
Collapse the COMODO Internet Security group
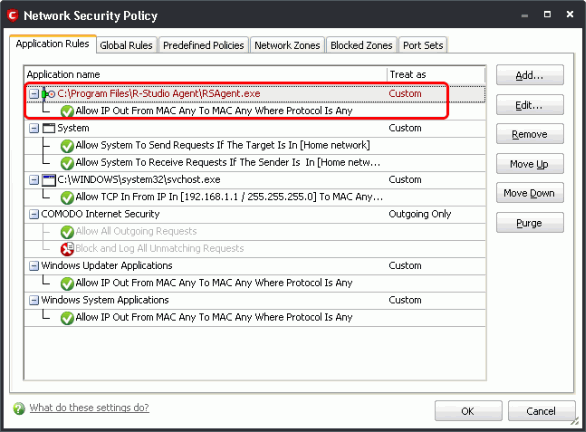tap(34, 214)
